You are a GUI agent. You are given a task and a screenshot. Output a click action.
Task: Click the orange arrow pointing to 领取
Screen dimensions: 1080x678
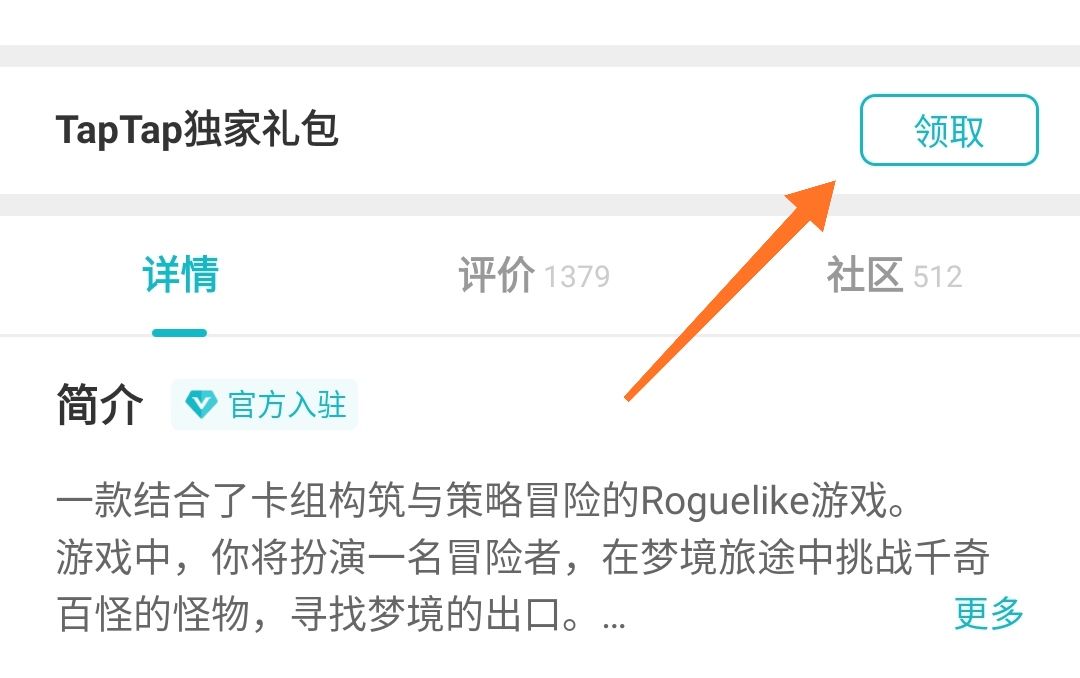pos(730,290)
